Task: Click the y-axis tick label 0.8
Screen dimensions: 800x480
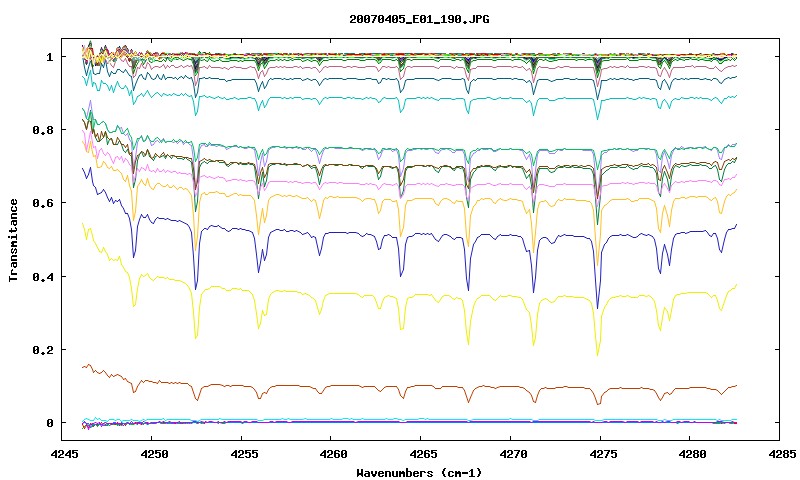Action: (43, 130)
